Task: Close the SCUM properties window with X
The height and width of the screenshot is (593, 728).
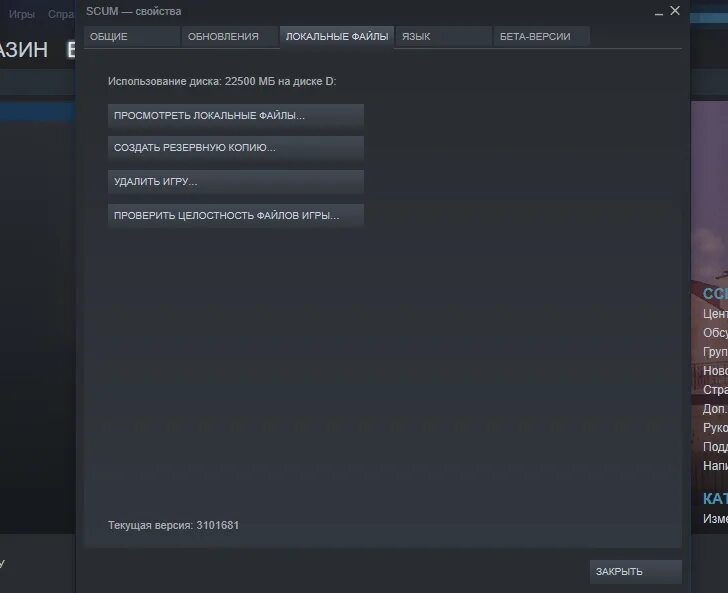Action: 675,11
